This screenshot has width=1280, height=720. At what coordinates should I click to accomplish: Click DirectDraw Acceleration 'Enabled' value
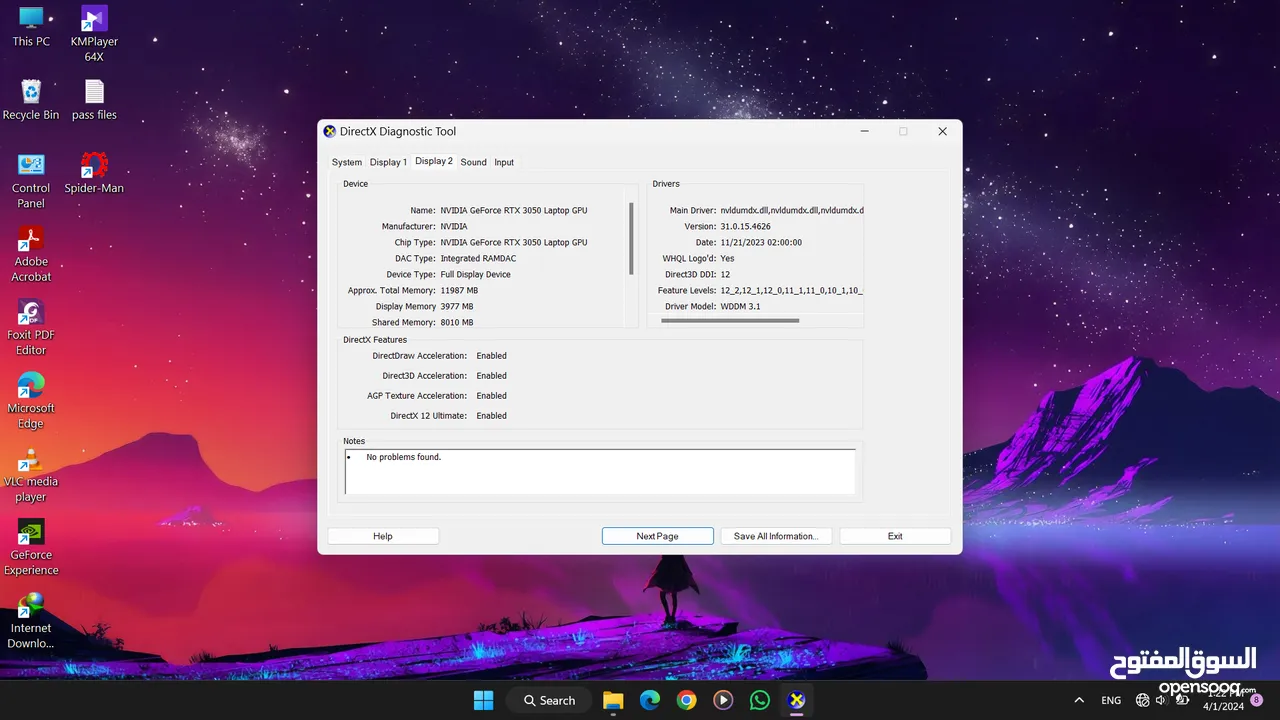491,356
